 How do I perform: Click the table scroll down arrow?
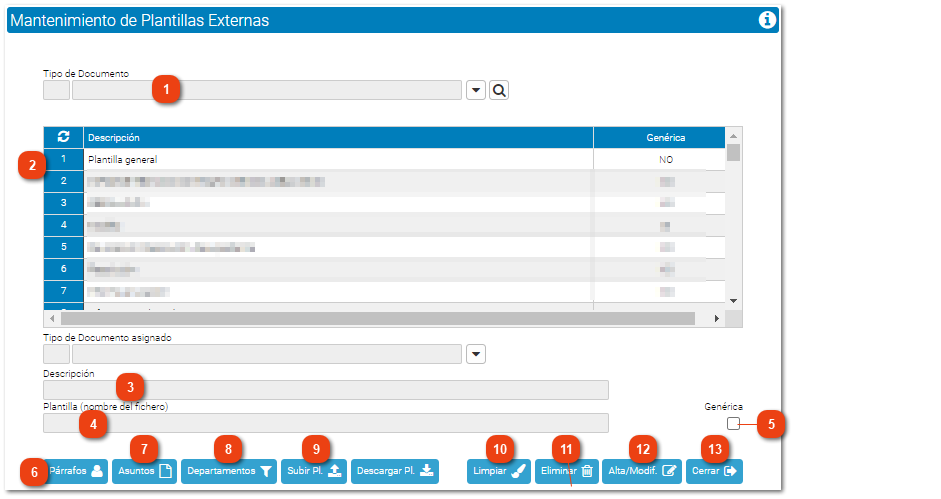click(x=733, y=301)
